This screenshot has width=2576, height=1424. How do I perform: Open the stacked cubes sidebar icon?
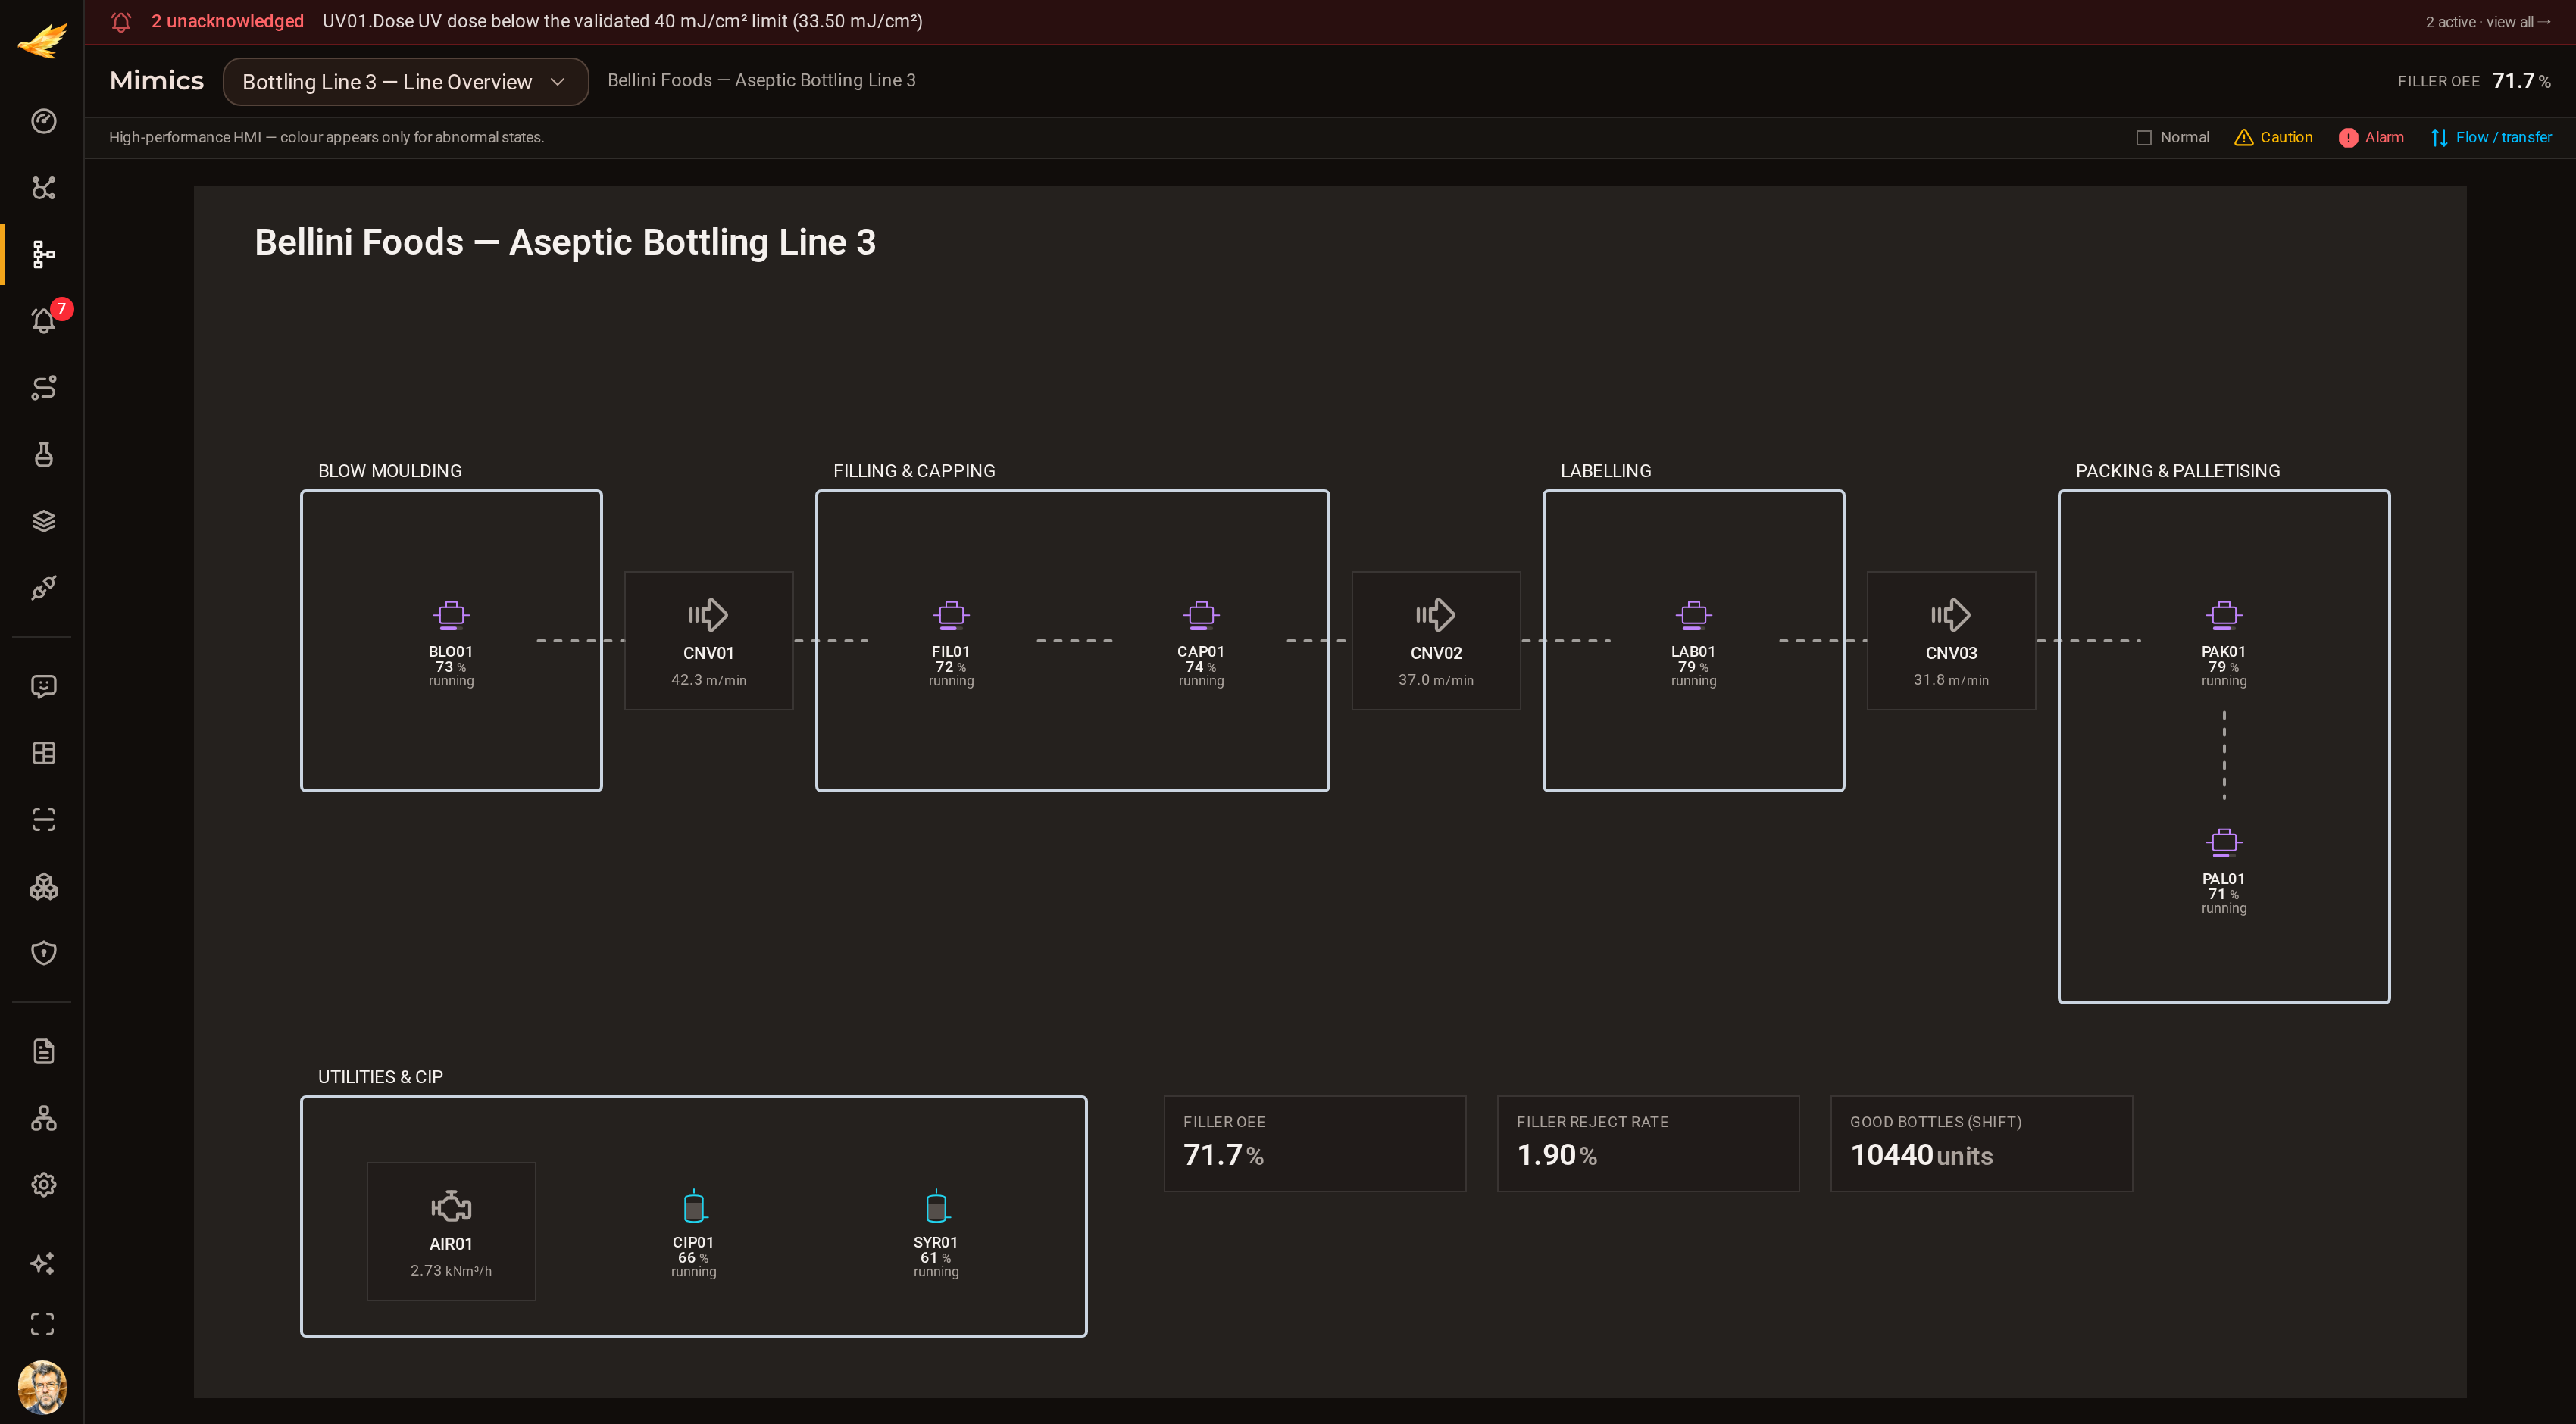[43, 886]
